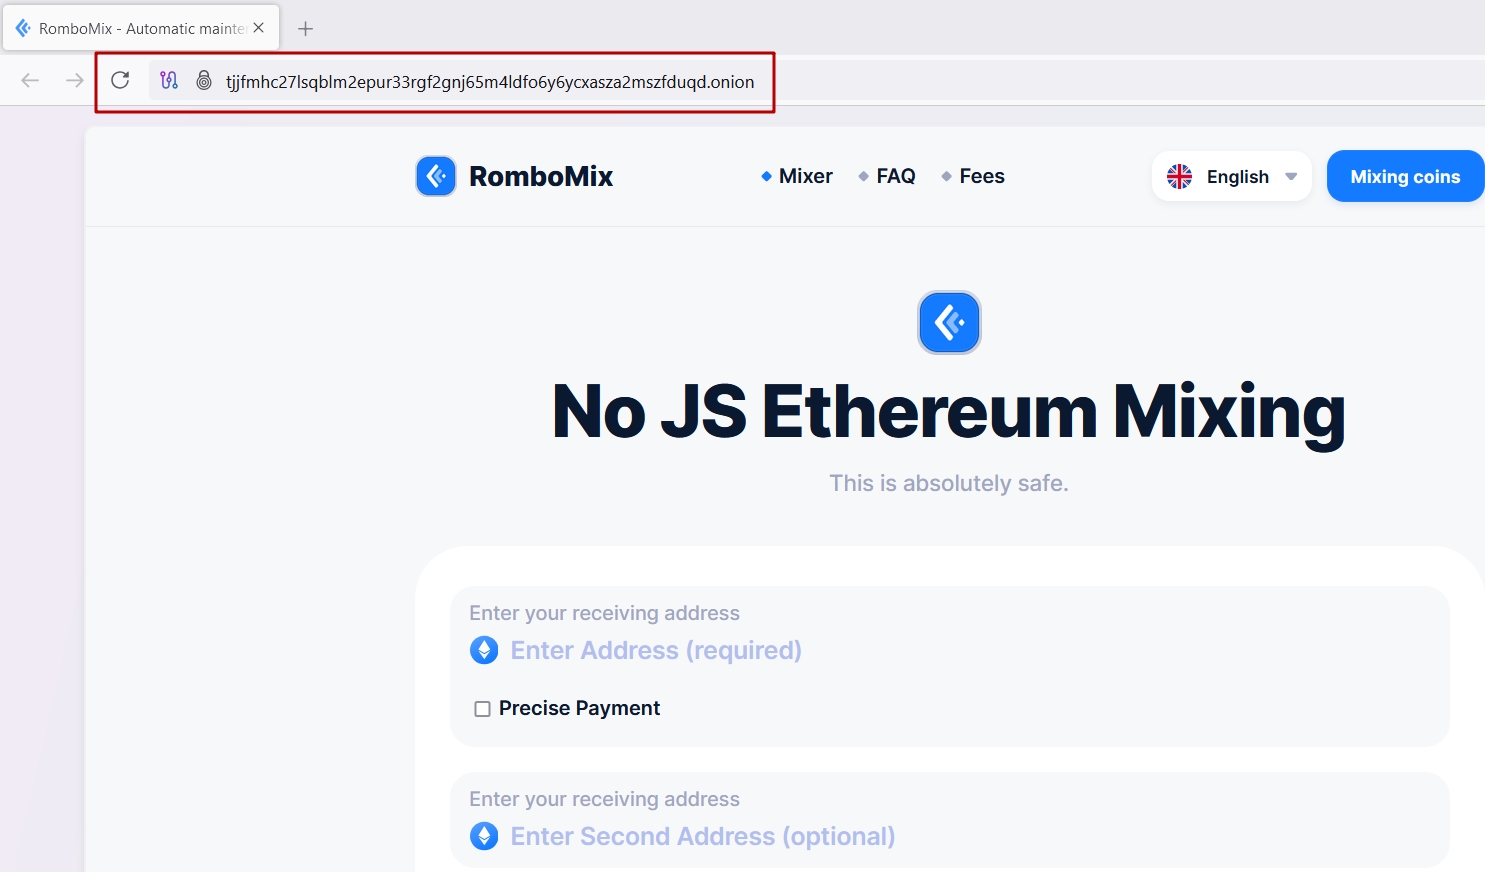Viewport: 1485px width, 872px height.
Task: Click the Ethereum icon beside Enter Address (required)
Action: [484, 650]
